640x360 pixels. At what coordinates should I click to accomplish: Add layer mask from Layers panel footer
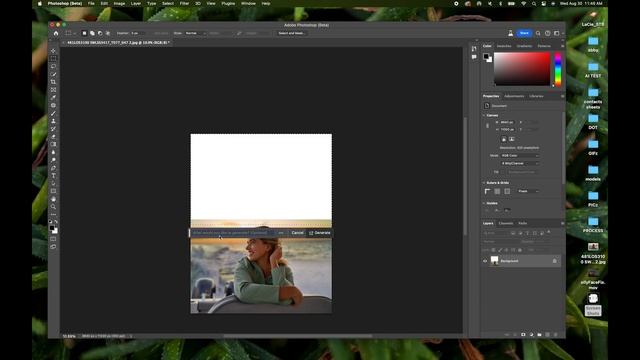click(x=523, y=334)
